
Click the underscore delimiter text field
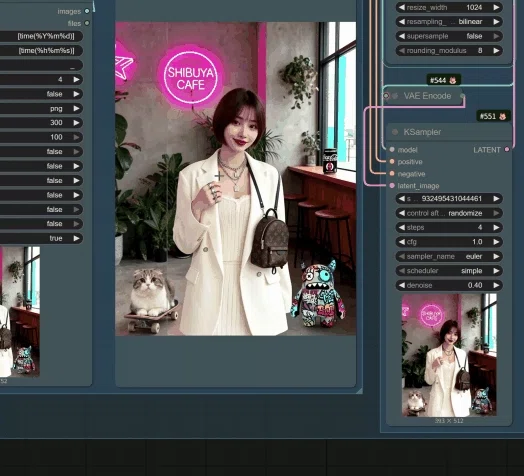(41, 65)
